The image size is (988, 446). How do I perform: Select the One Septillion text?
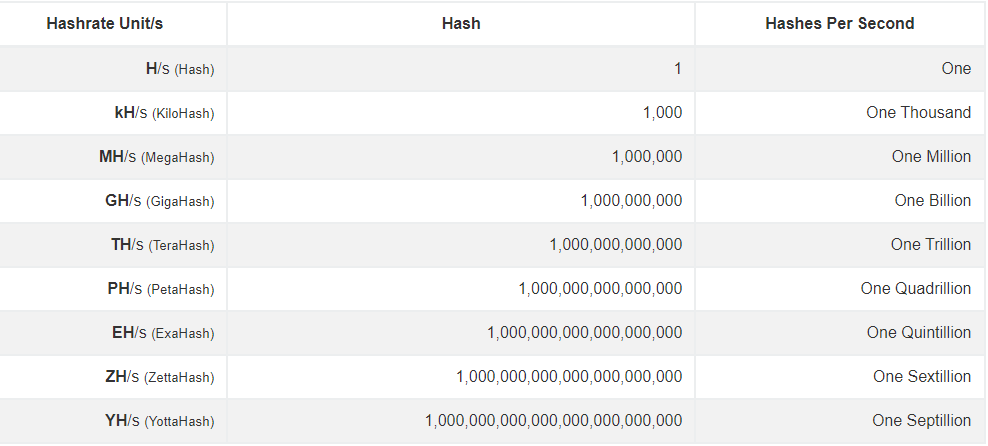pyautogui.click(x=922, y=420)
